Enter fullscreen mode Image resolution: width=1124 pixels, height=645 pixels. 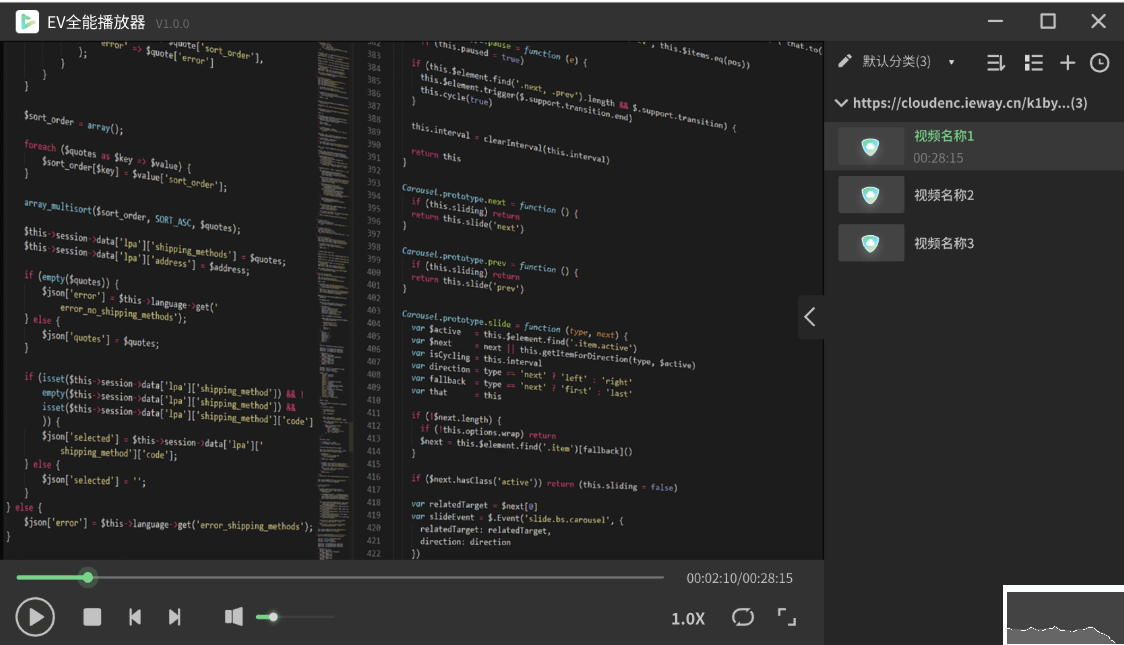coord(787,617)
